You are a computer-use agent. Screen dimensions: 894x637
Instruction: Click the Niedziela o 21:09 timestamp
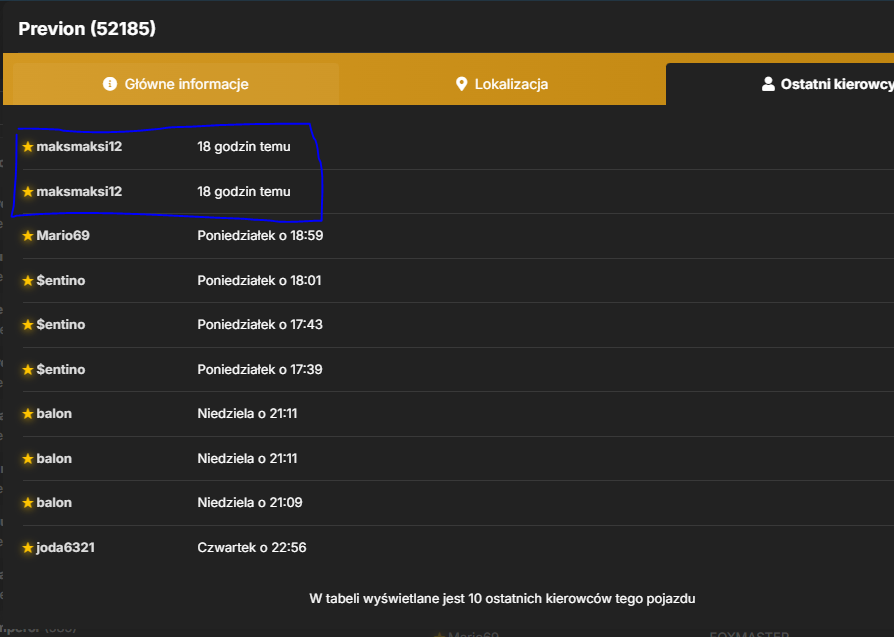point(250,502)
